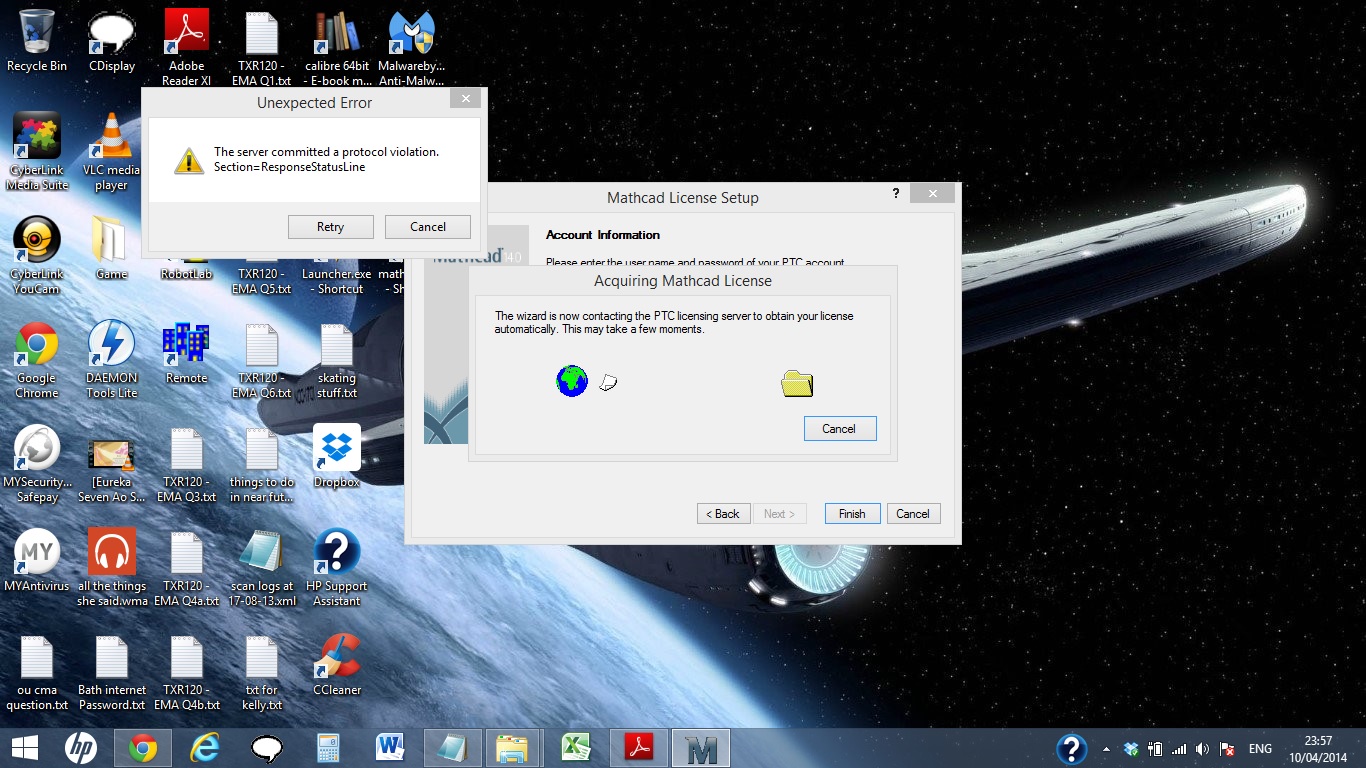Select things to do in near future file
Viewport: 1366px width, 768px height.
[x=262, y=464]
